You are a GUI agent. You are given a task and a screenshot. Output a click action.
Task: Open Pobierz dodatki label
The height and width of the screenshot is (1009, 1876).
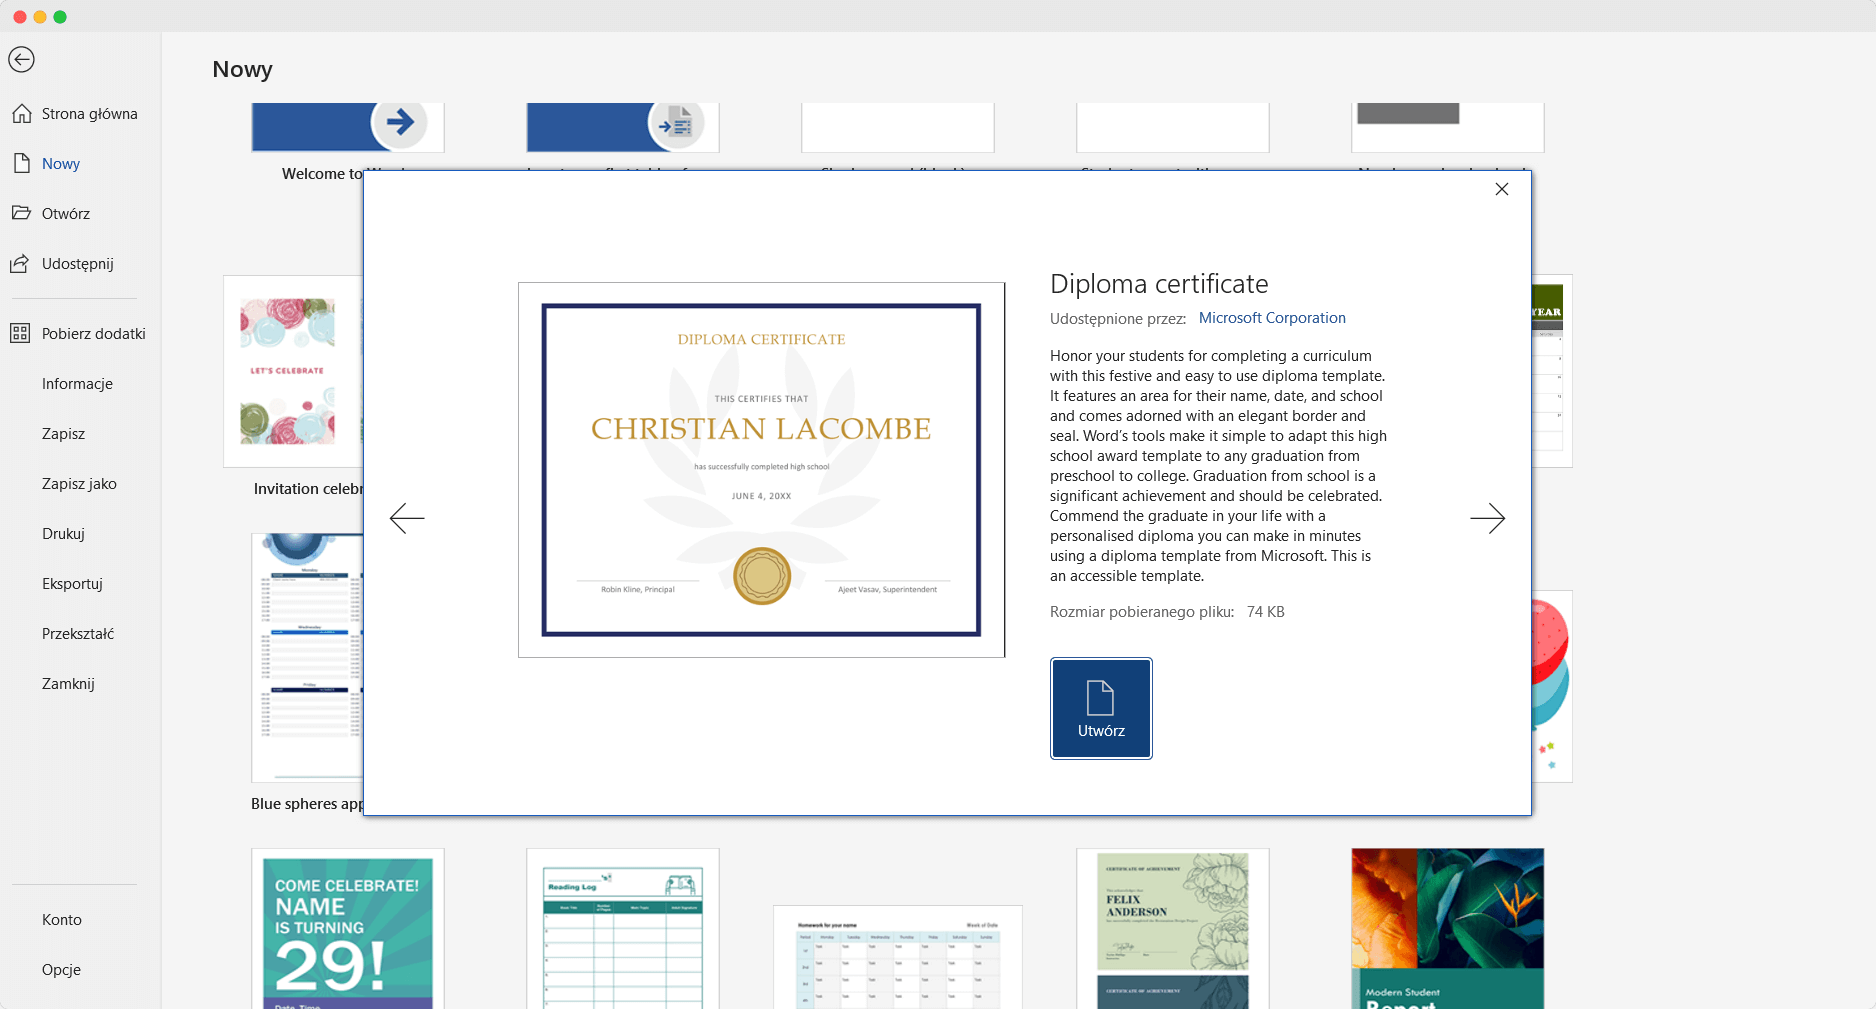[94, 334]
